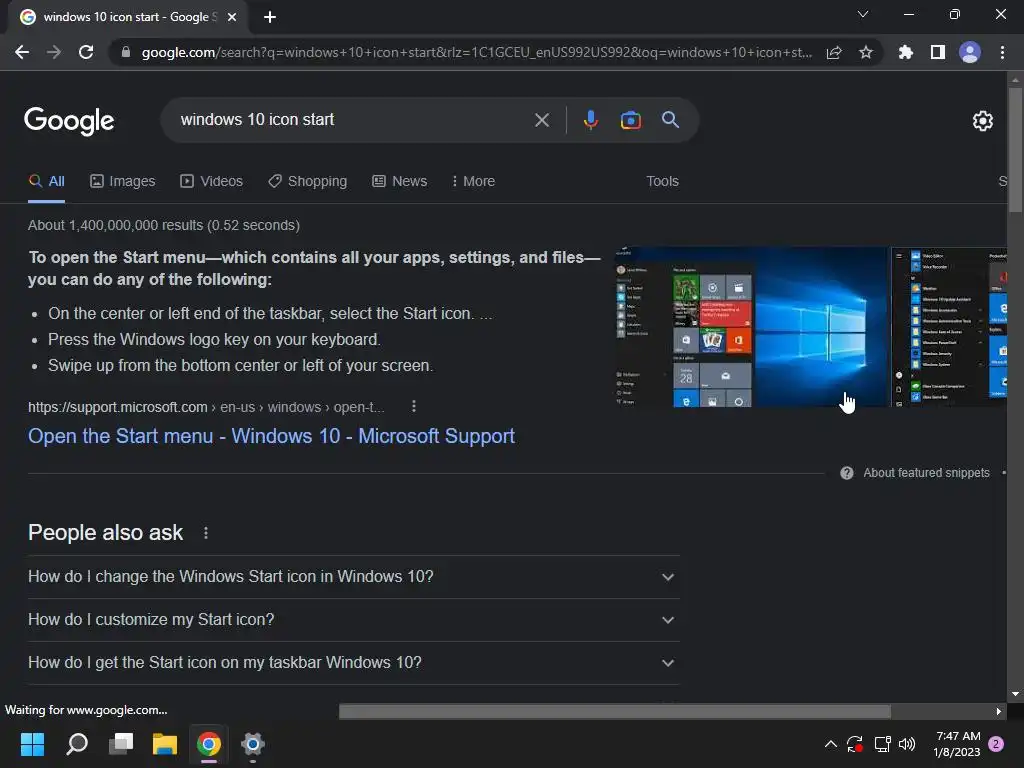1024x768 pixels.
Task: Expand 'How do I get the Start icon on my taskbar'
Action: click(353, 663)
